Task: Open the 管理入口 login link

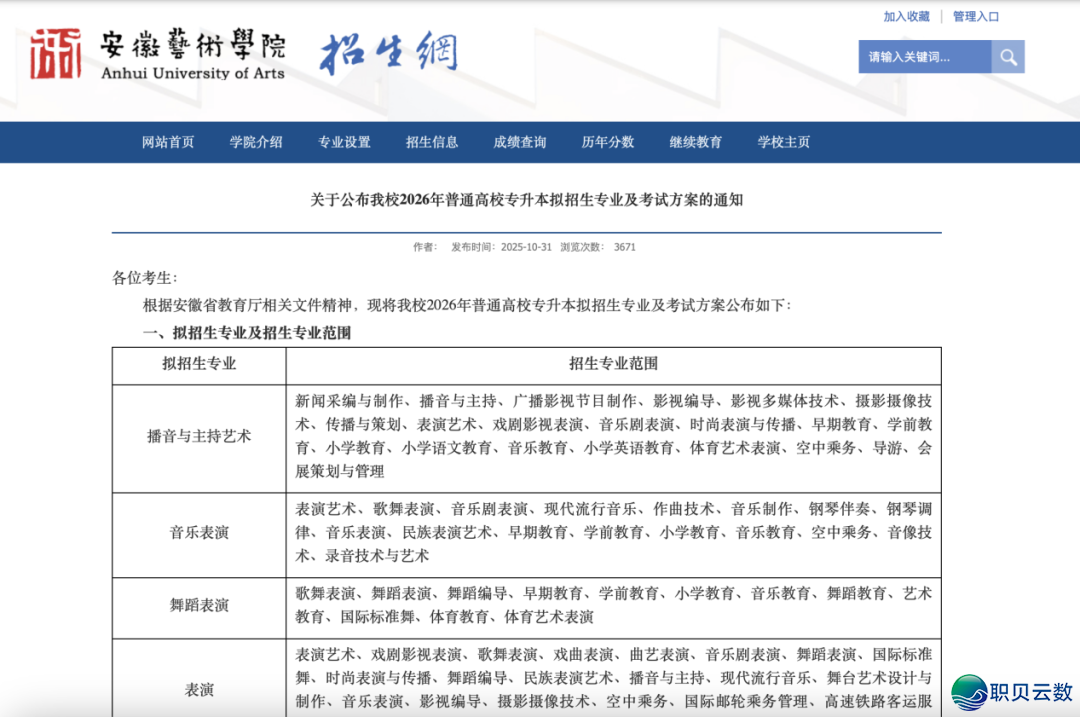Action: (x=974, y=16)
